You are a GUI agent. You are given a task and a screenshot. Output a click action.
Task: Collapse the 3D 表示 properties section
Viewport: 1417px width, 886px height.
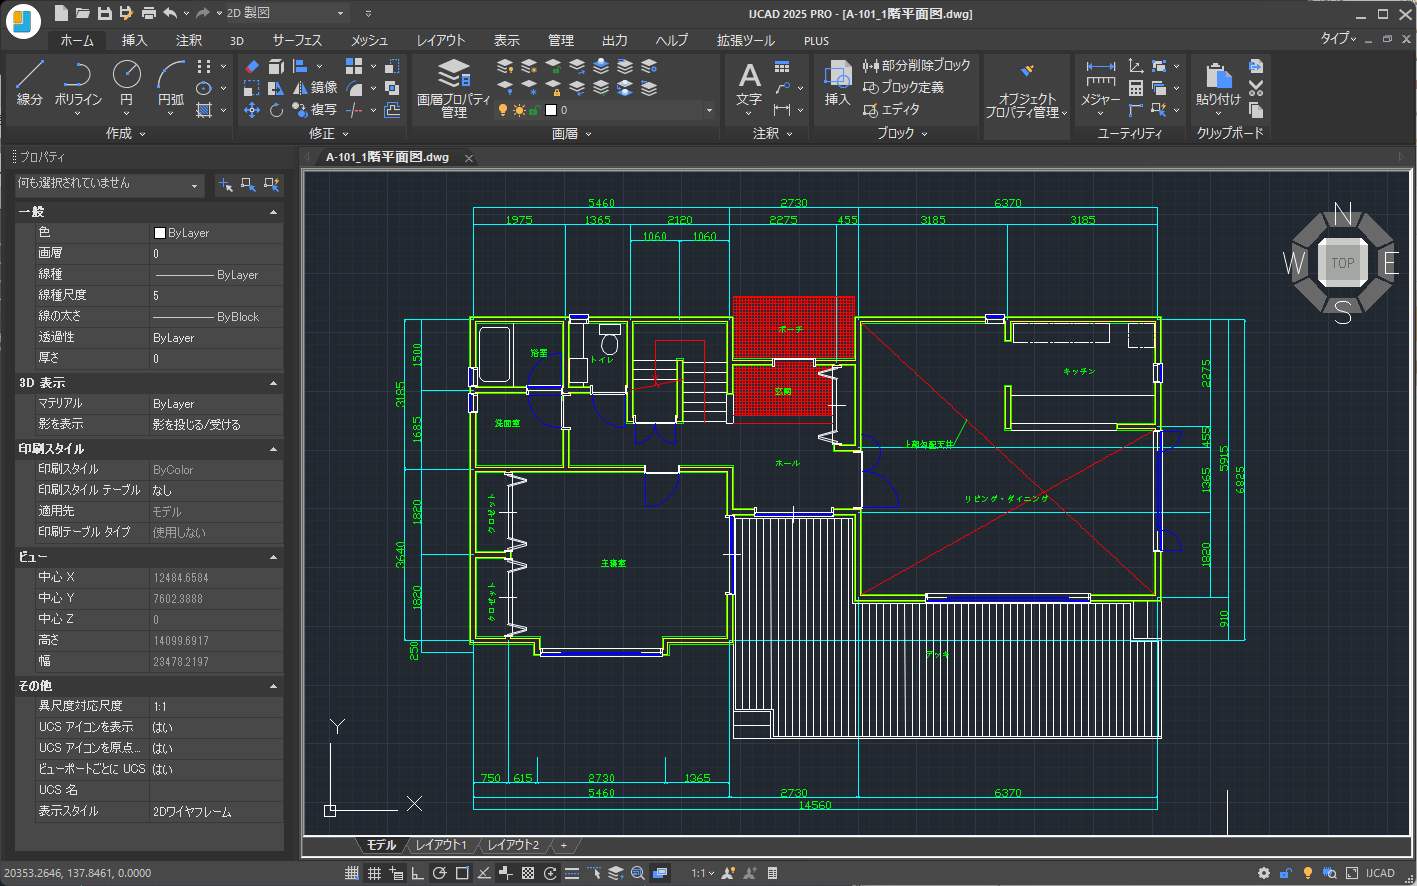click(273, 383)
